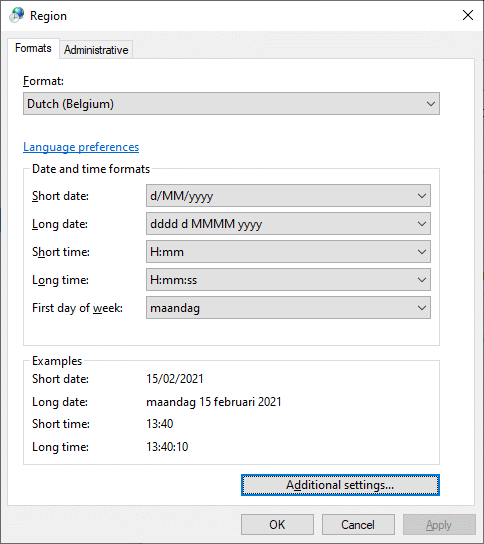
Task: Expand the Short time format dropdown
Action: point(288,252)
